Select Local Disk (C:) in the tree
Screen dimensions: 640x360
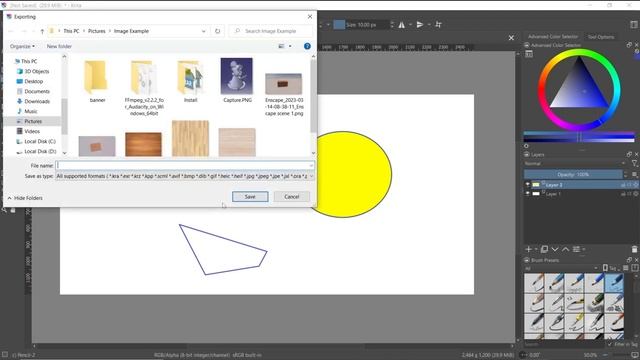coord(40,141)
